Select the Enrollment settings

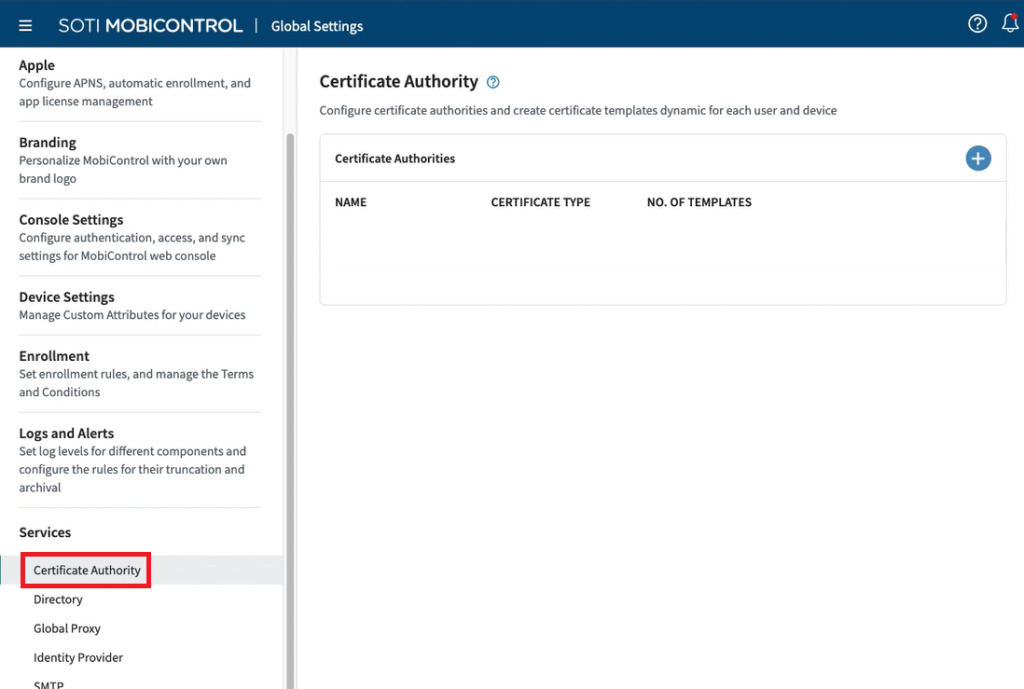pos(54,356)
